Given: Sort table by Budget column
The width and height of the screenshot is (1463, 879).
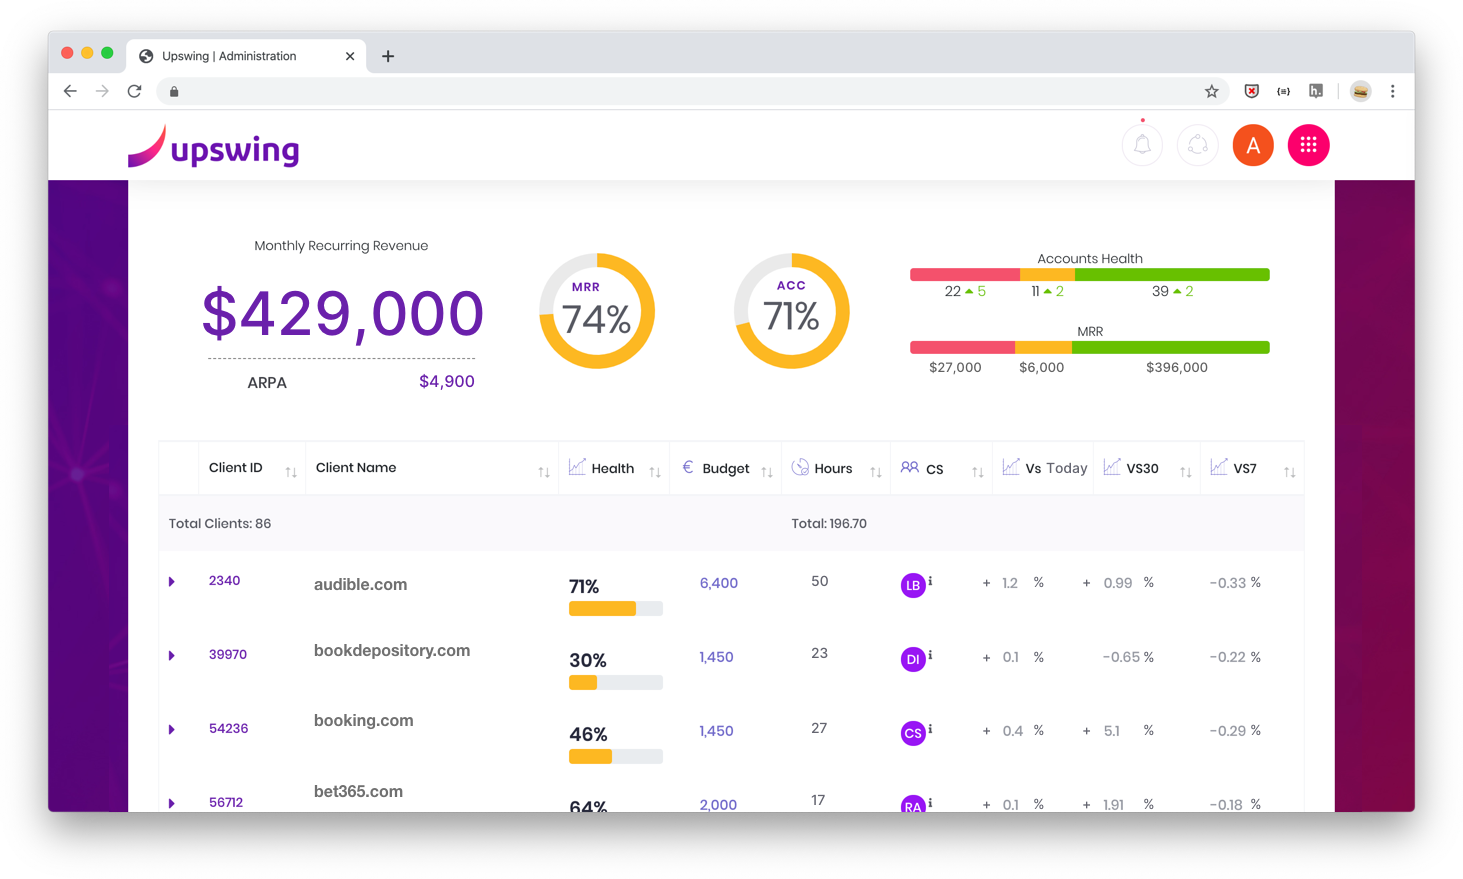Looking at the screenshot, I should (x=767, y=472).
